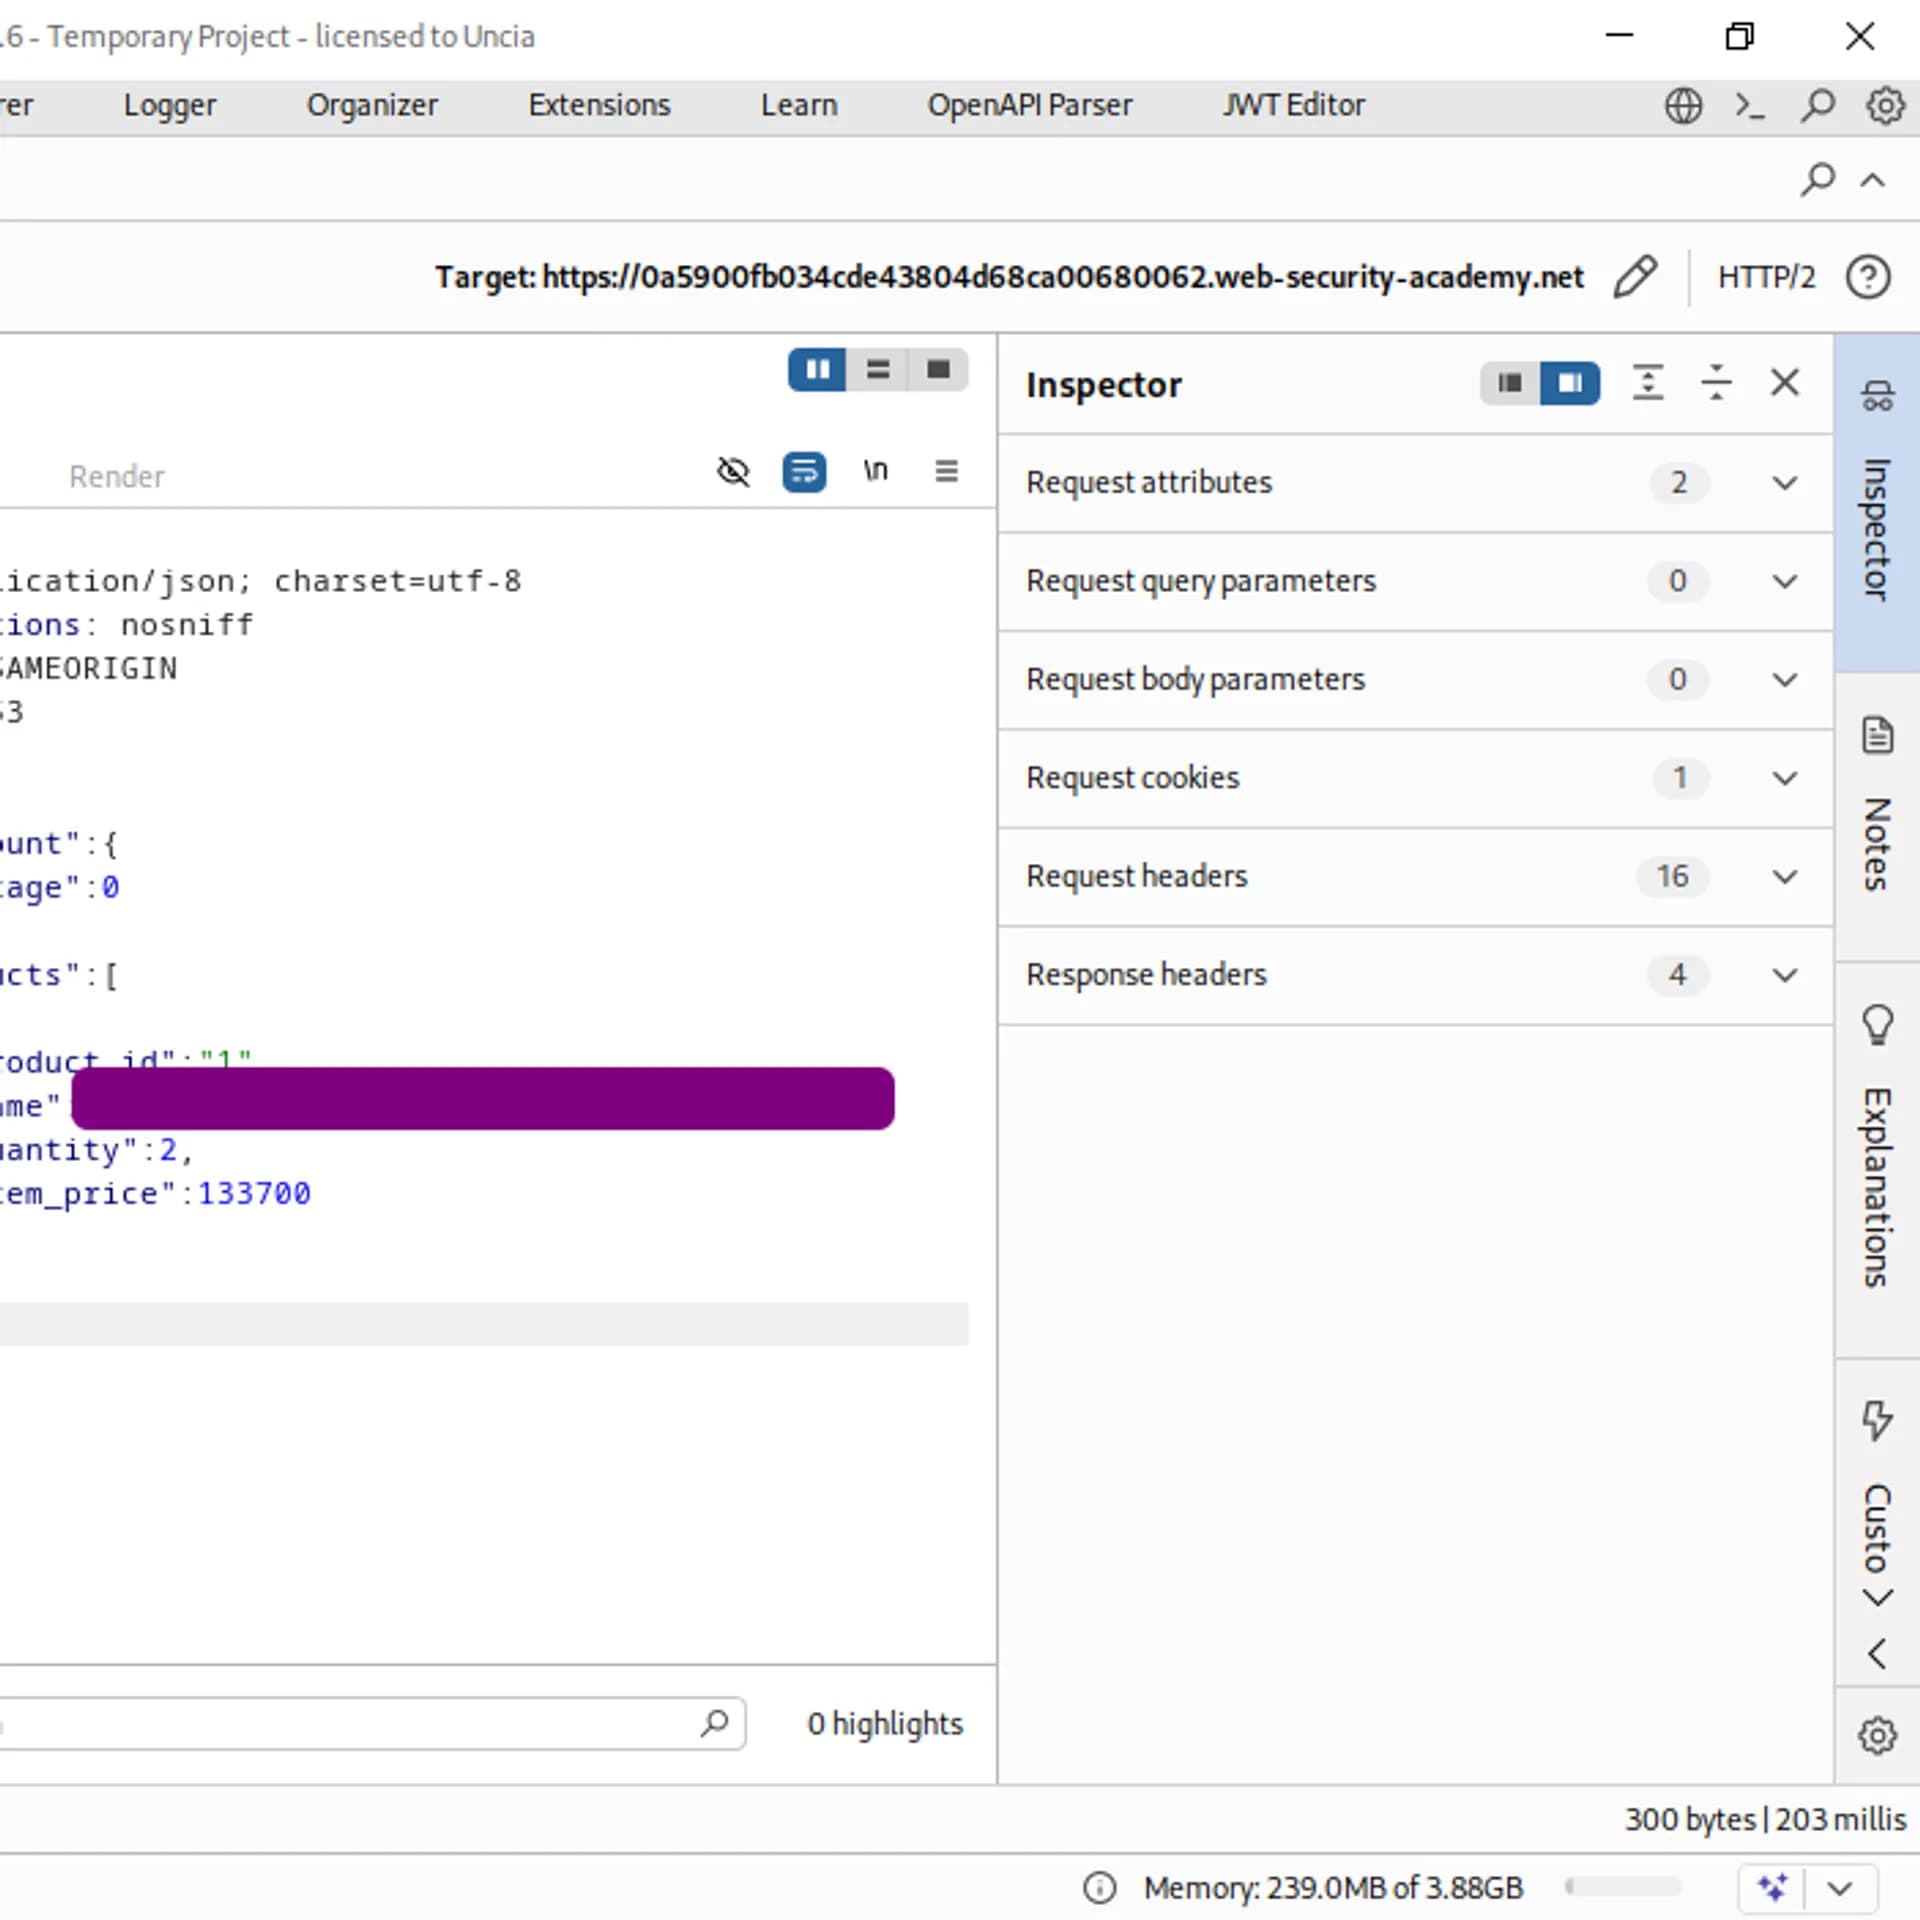Select the combined tabbed layout button
Image resolution: width=1920 pixels, height=1920 pixels.
click(937, 370)
